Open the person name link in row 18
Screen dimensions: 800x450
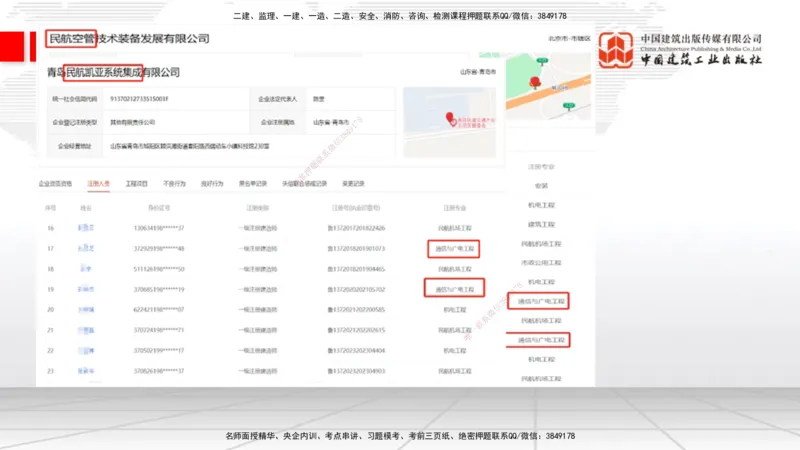click(x=86, y=269)
